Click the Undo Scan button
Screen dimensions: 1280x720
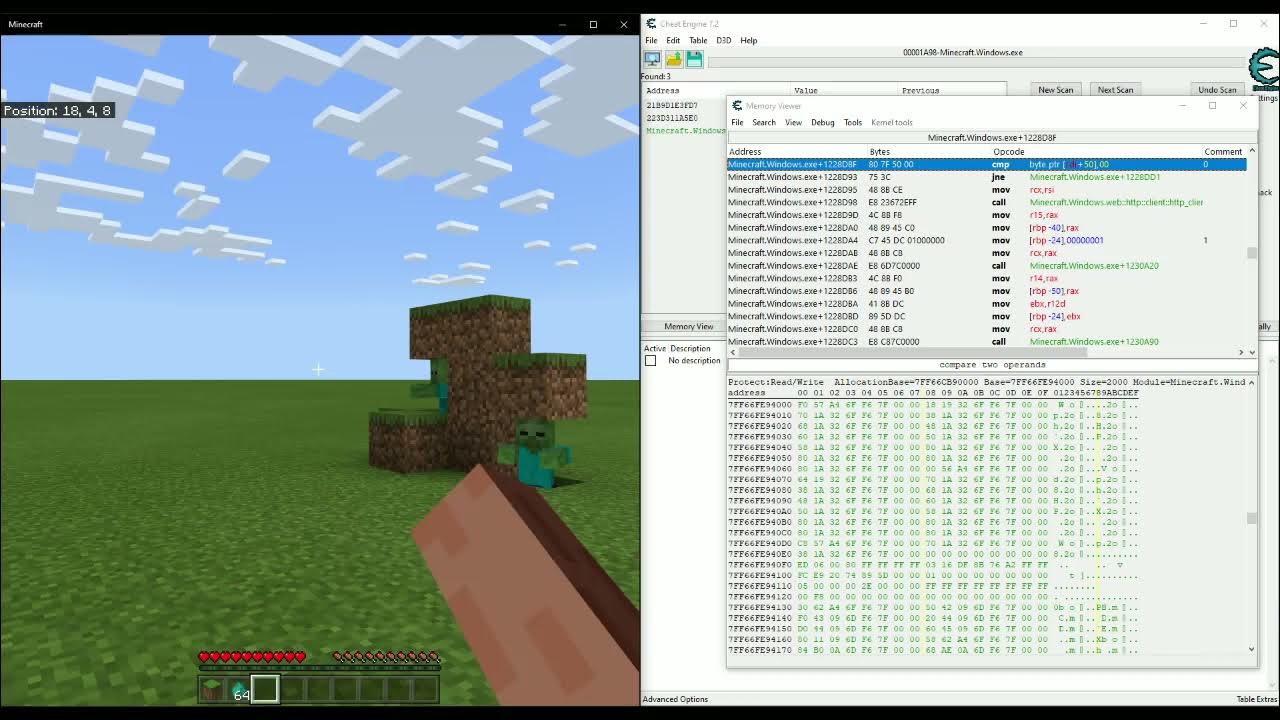pos(1217,90)
